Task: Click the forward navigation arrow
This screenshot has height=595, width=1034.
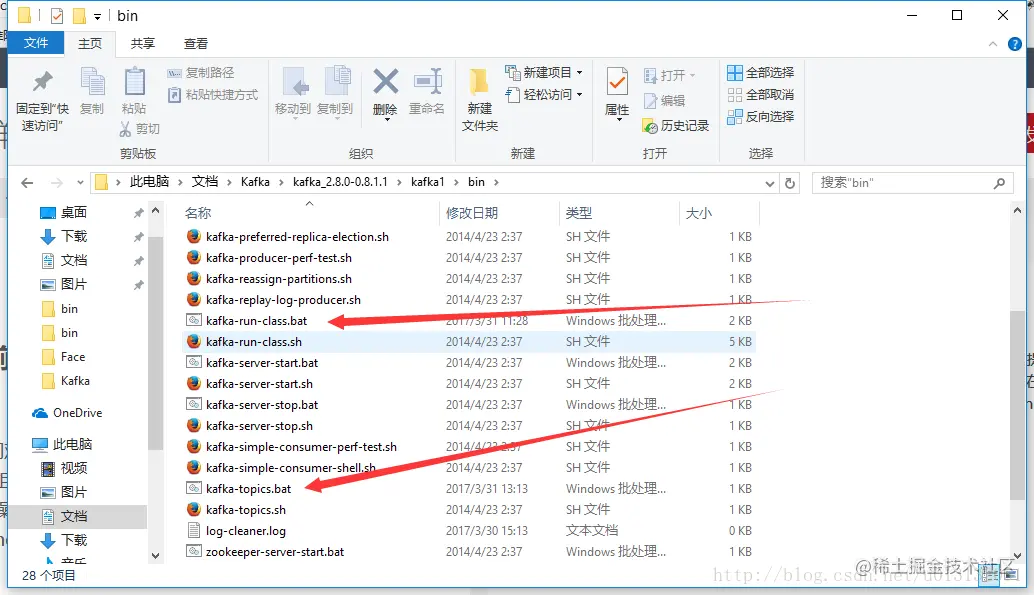Action: pyautogui.click(x=57, y=183)
